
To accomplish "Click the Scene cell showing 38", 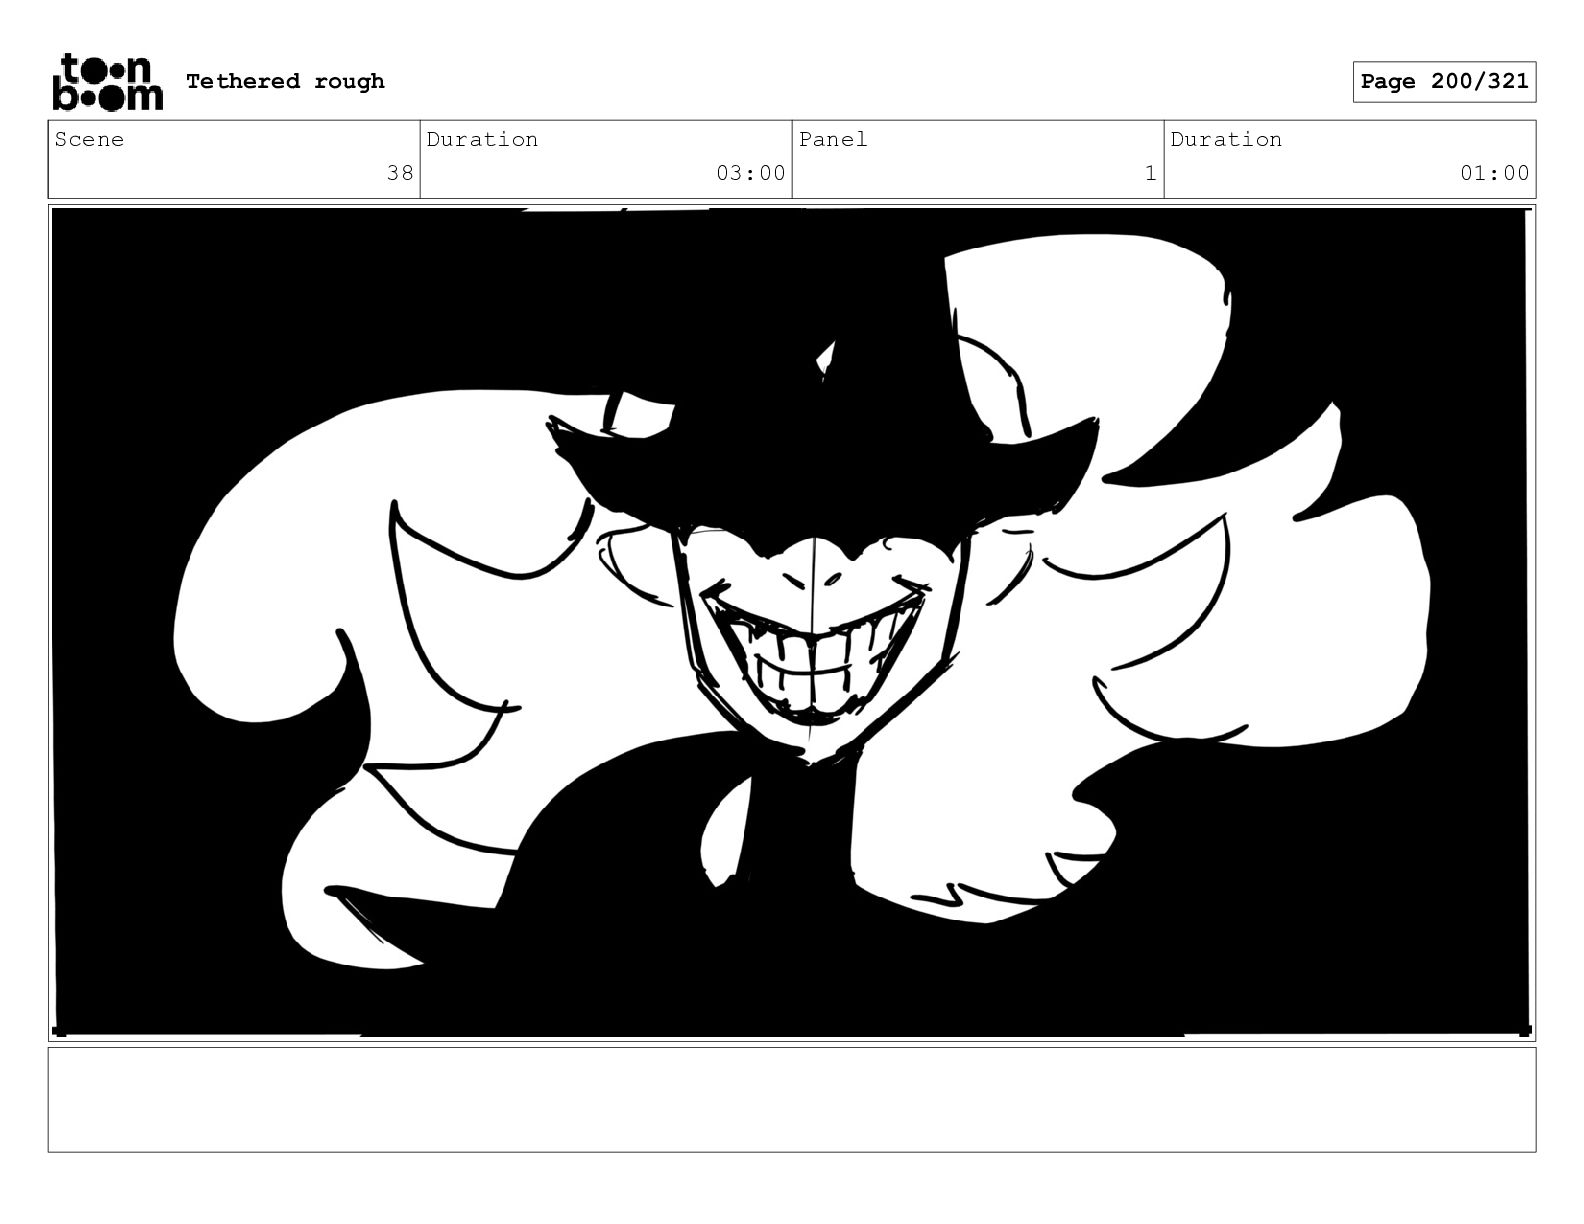I will (x=234, y=160).
